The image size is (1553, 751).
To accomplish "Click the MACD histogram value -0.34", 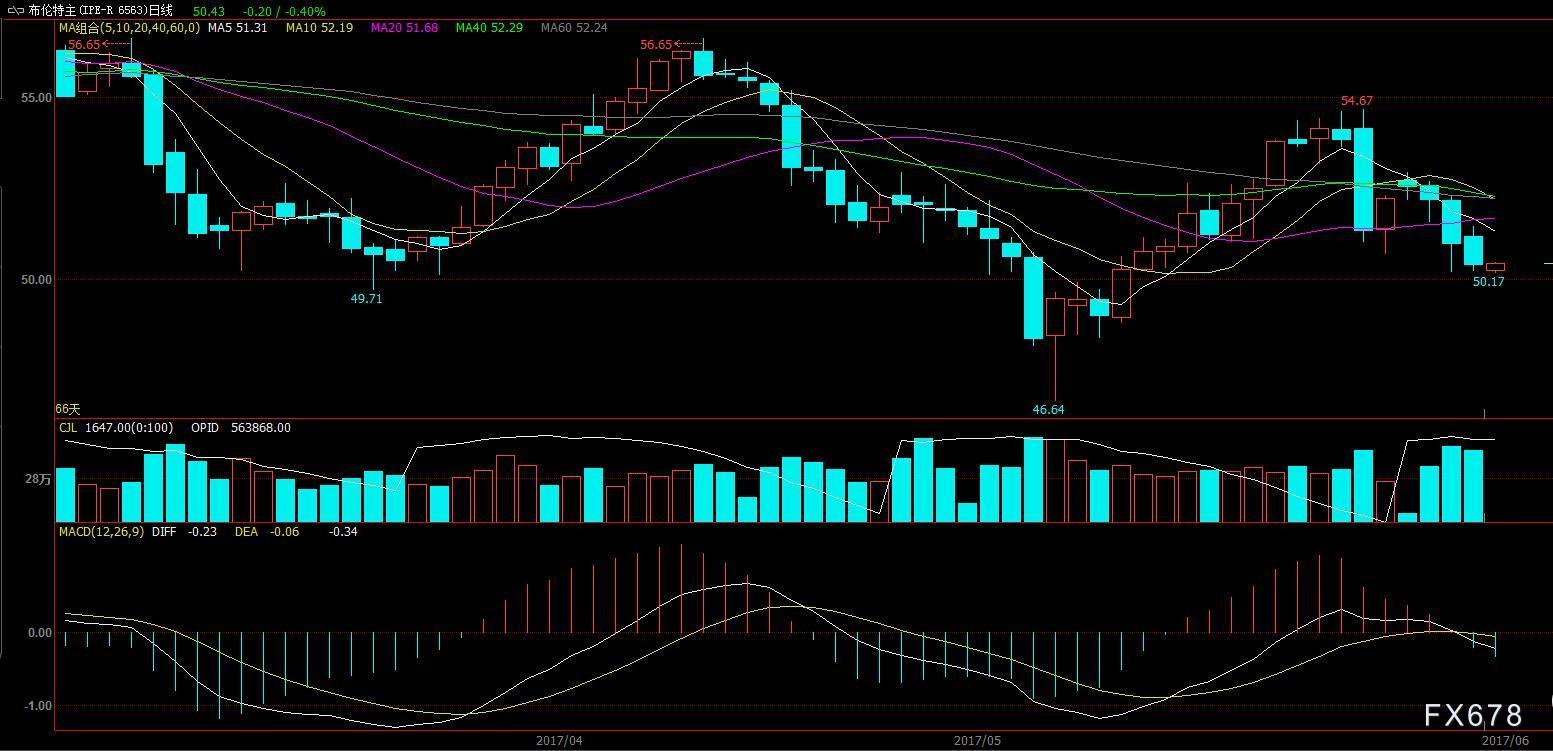I will [x=343, y=532].
